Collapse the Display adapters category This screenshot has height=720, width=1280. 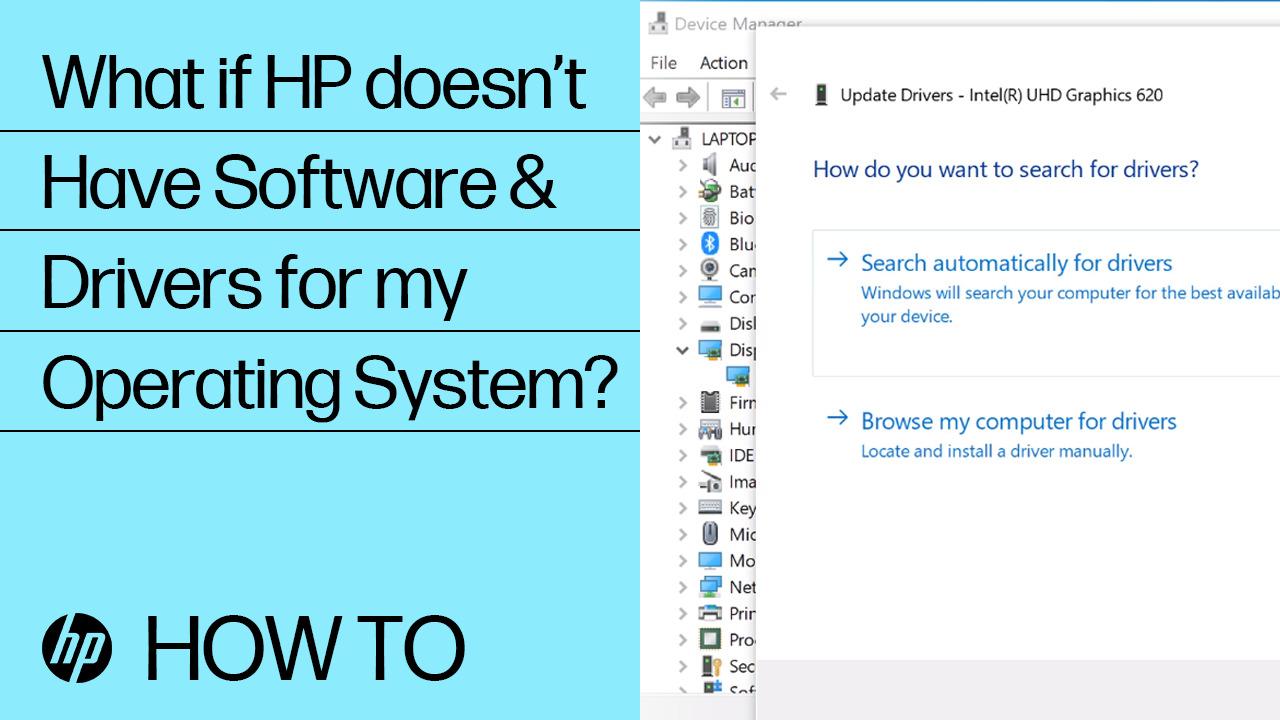pos(683,350)
